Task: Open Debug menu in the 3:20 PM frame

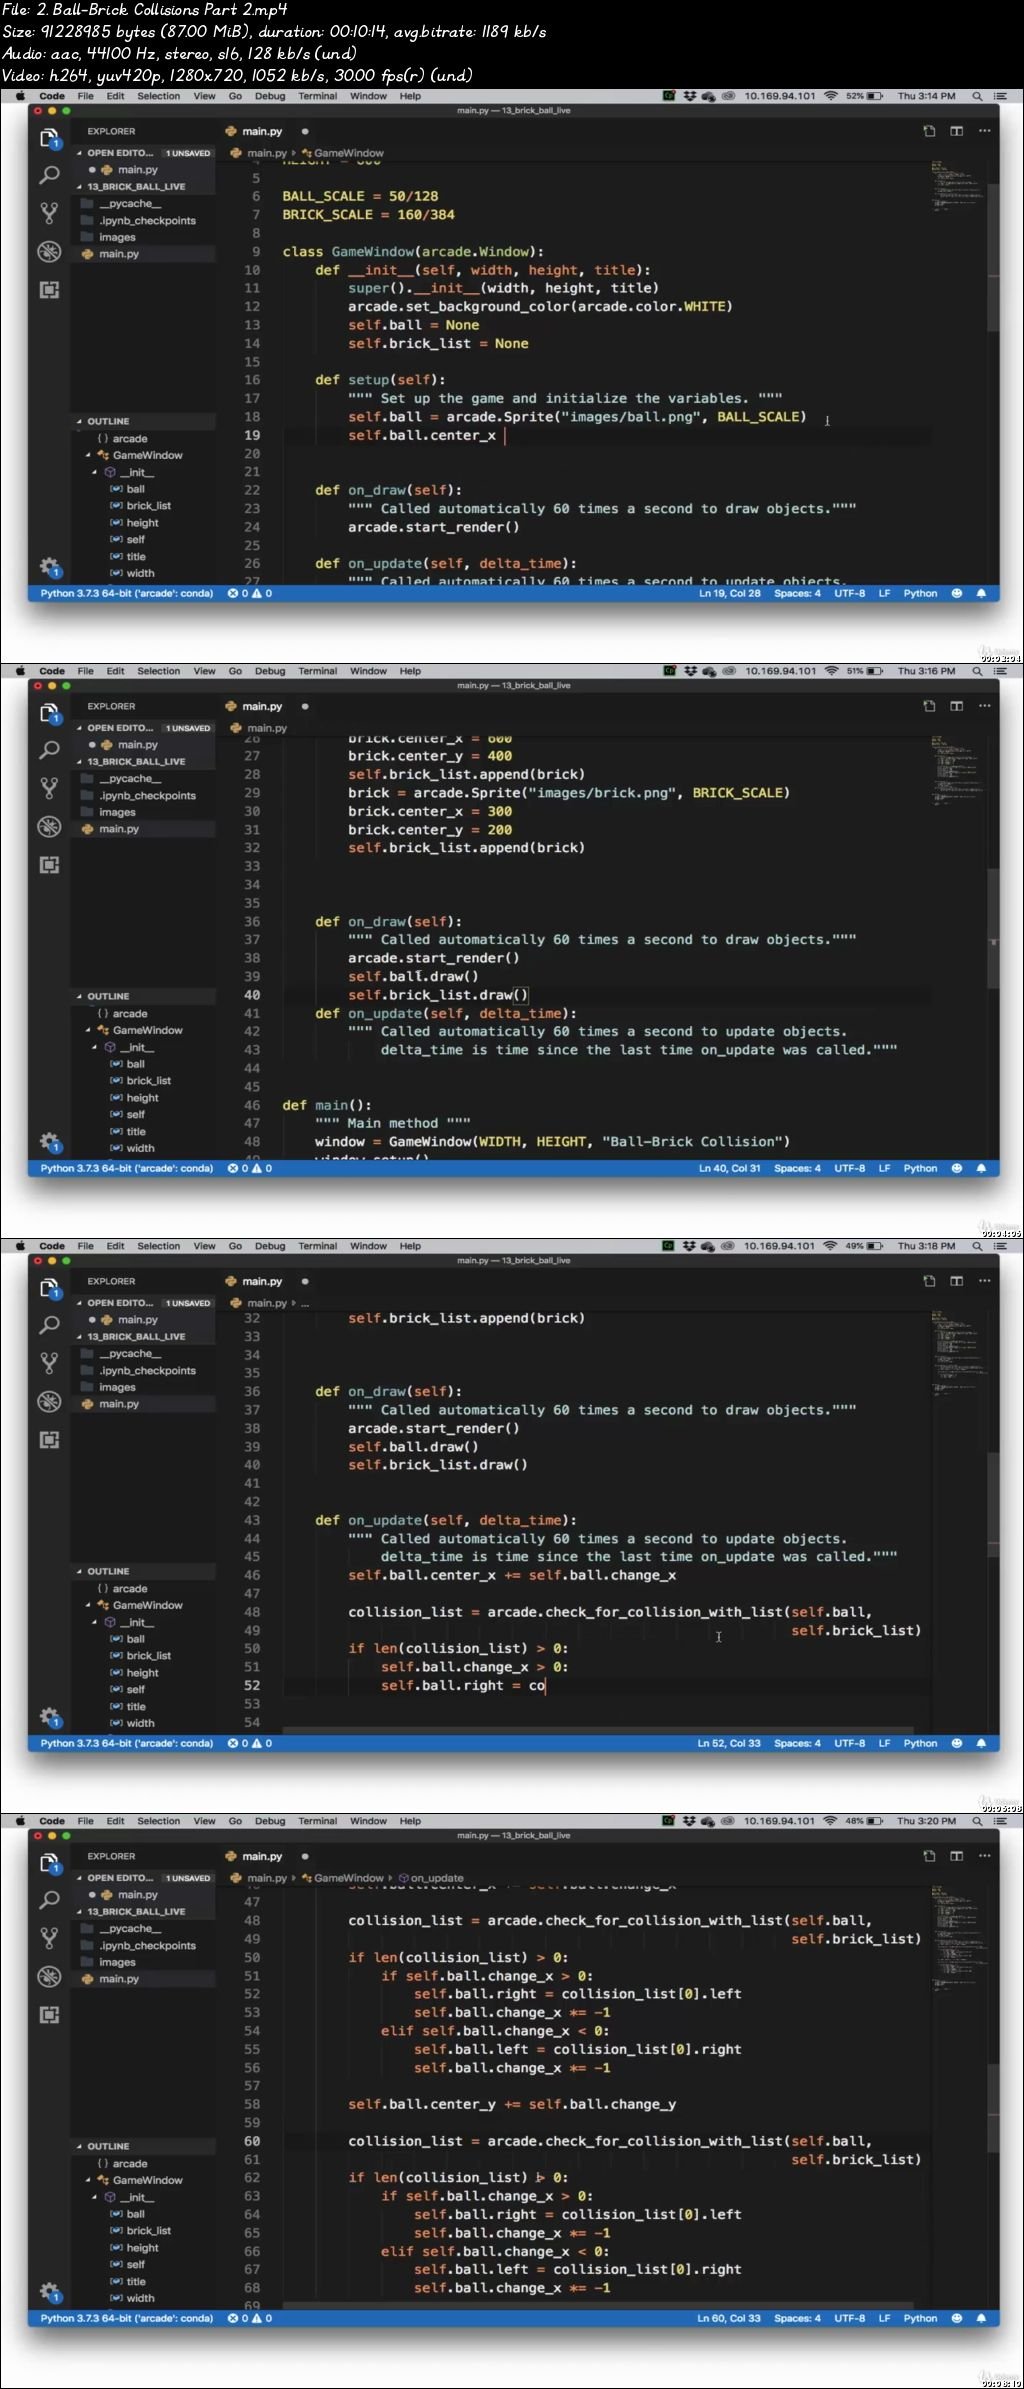Action: [270, 1821]
